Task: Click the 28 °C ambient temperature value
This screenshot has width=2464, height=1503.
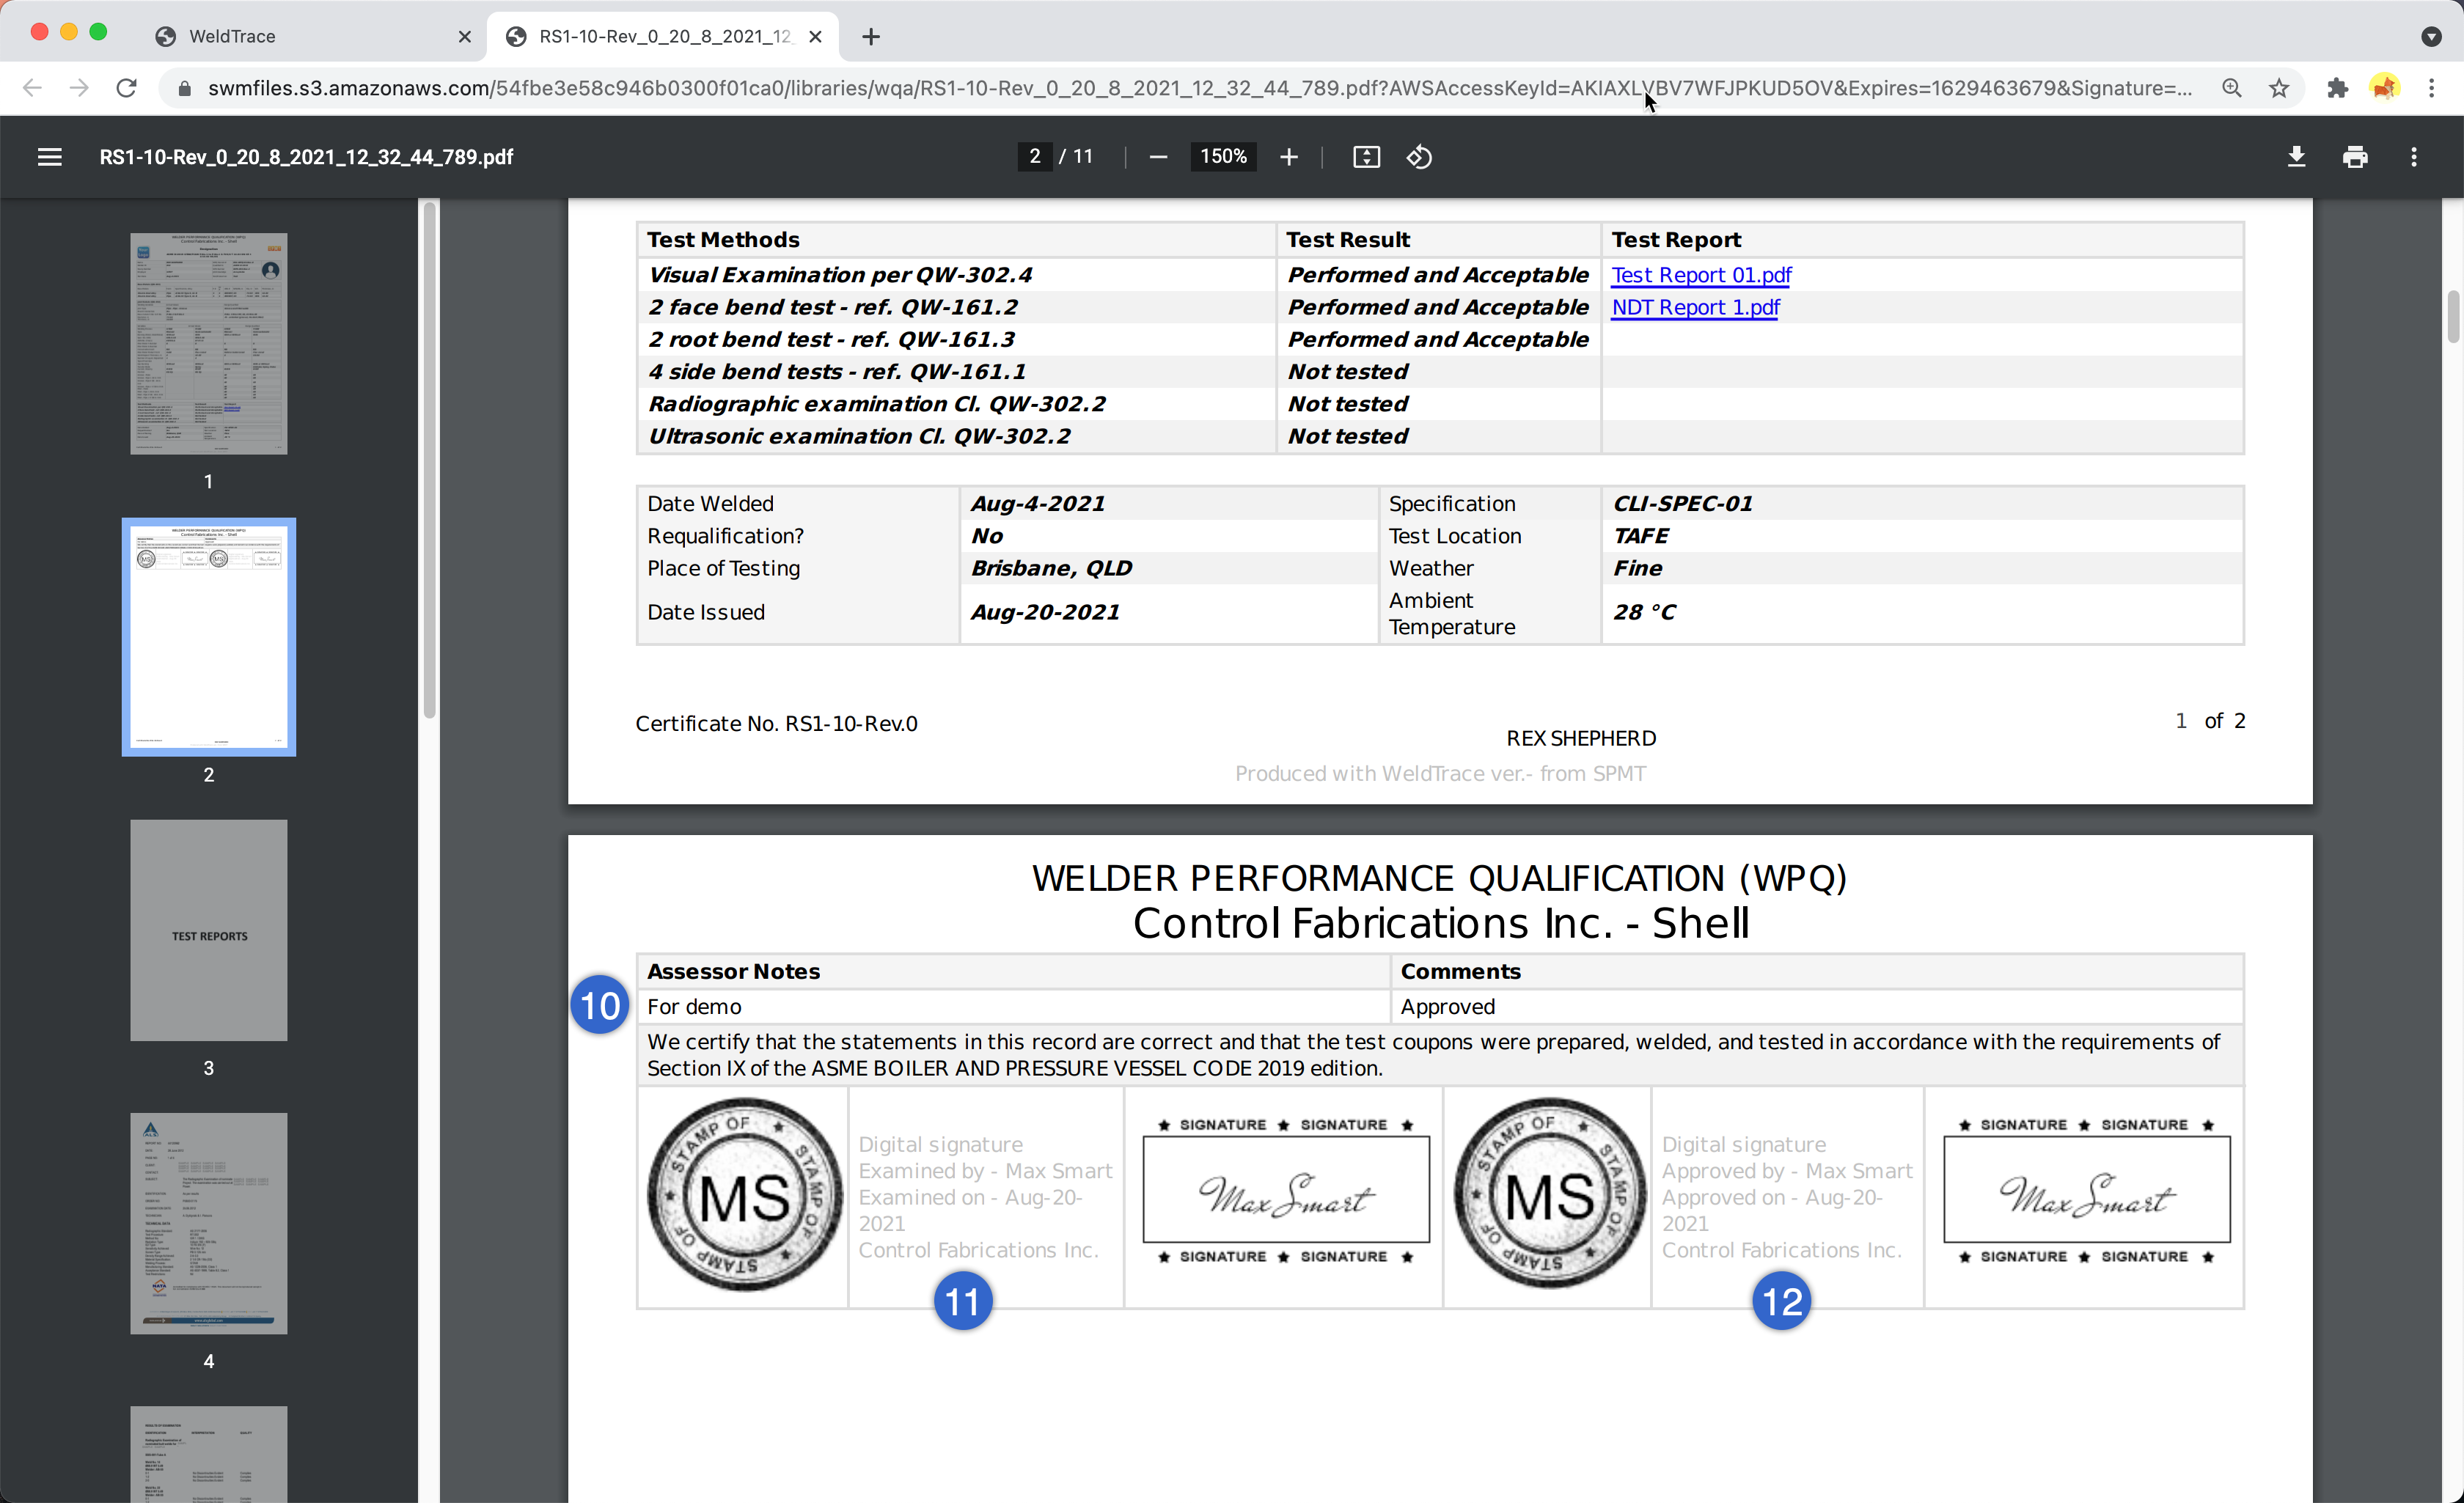Action: (x=1643, y=612)
